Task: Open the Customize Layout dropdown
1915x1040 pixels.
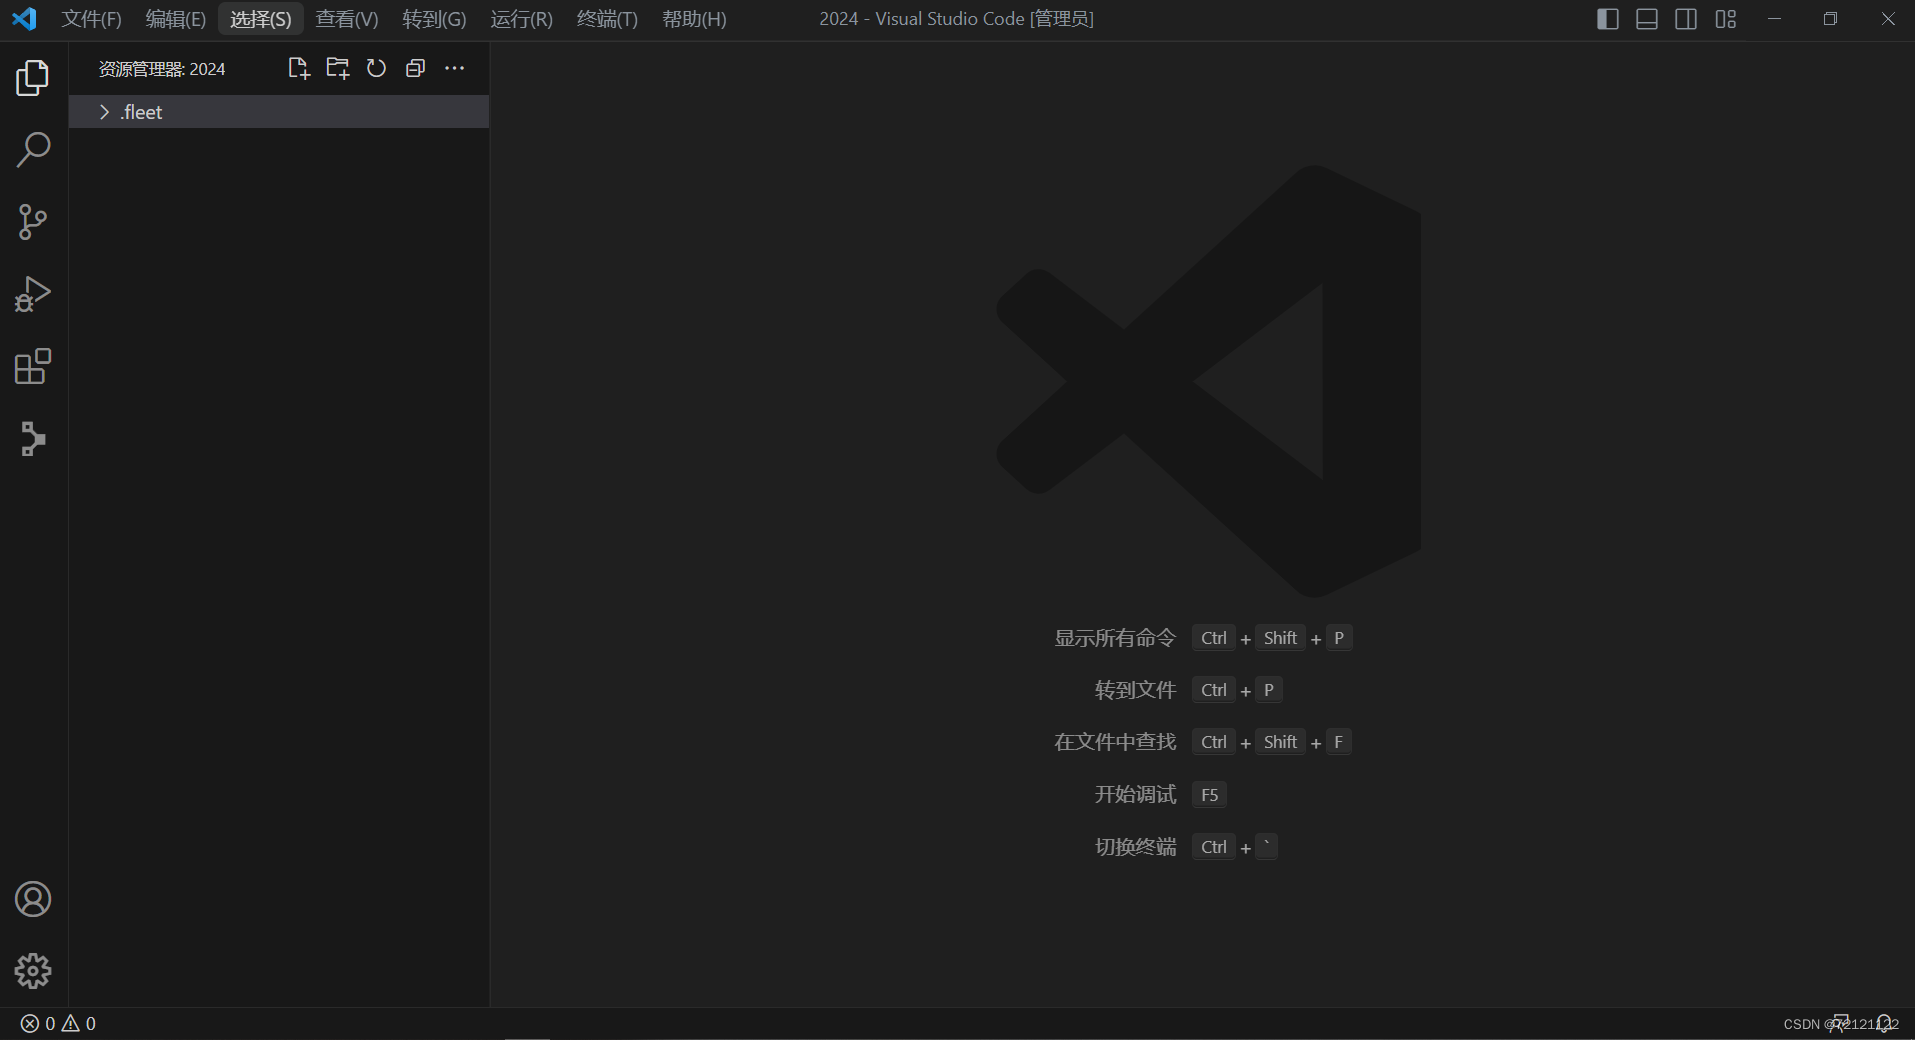Action: click(1726, 18)
